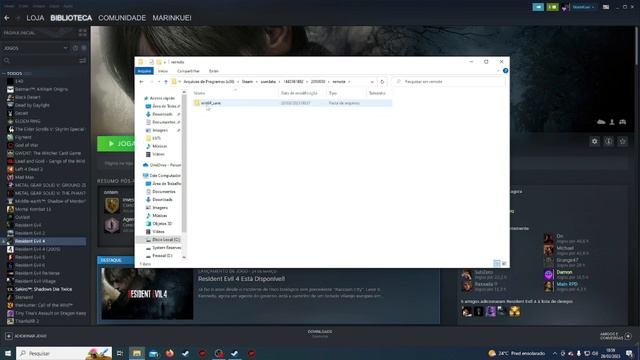Image resolution: width=640 pixels, height=360 pixels.
Task: Select Mortal Kombat 11 in library
Action: tap(33, 209)
